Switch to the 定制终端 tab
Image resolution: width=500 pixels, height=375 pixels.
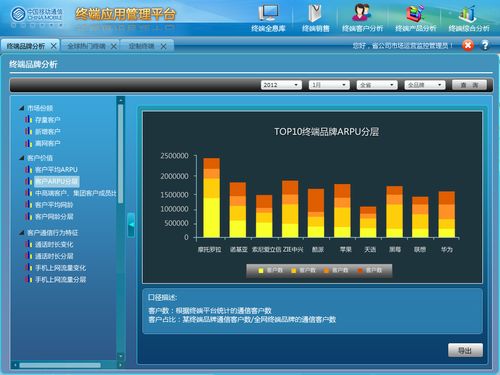pyautogui.click(x=147, y=46)
